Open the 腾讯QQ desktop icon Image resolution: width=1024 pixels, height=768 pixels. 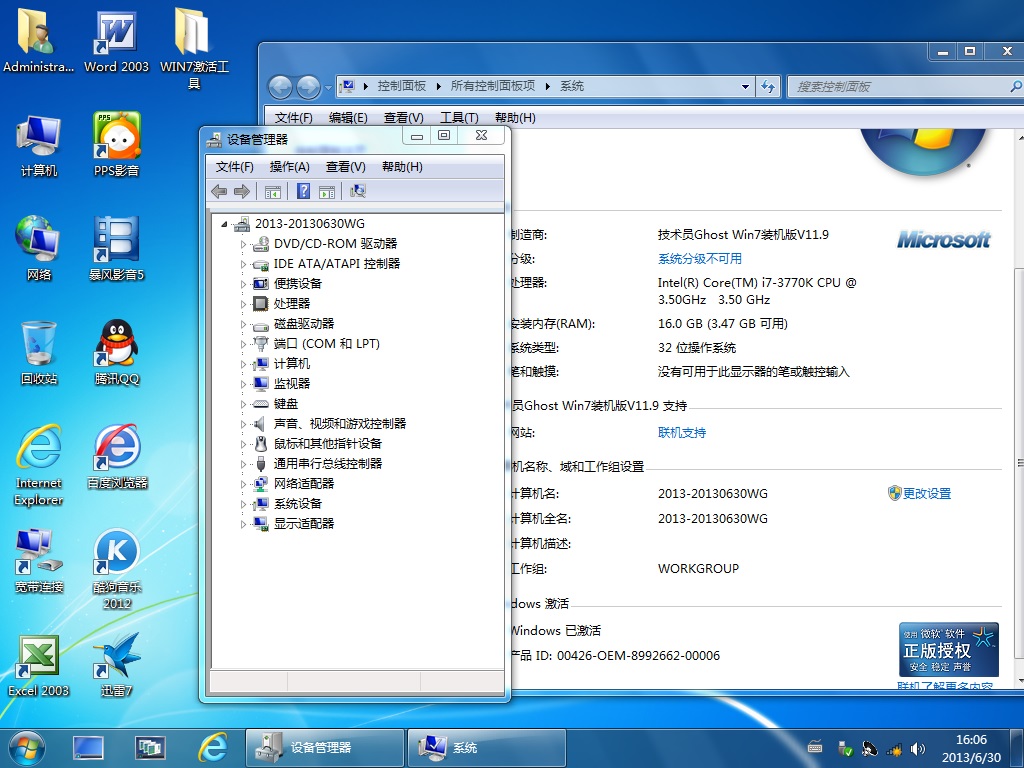point(117,353)
